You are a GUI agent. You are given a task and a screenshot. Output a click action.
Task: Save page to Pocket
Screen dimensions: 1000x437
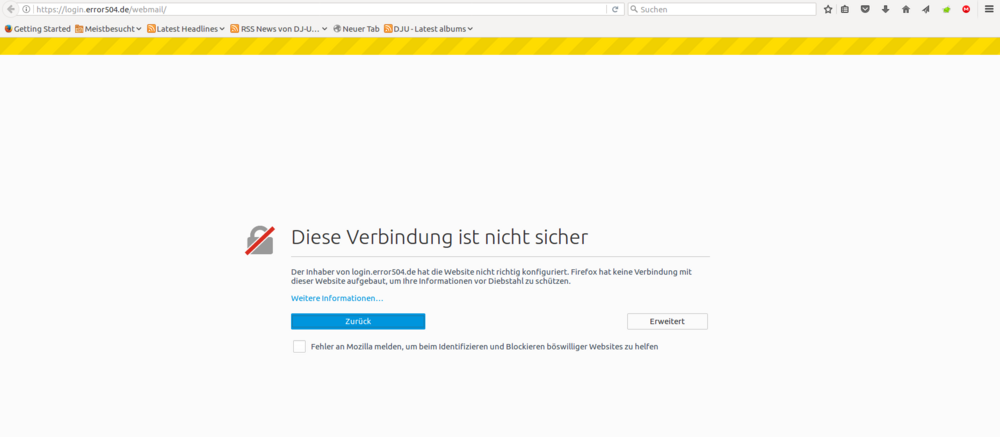coord(865,10)
